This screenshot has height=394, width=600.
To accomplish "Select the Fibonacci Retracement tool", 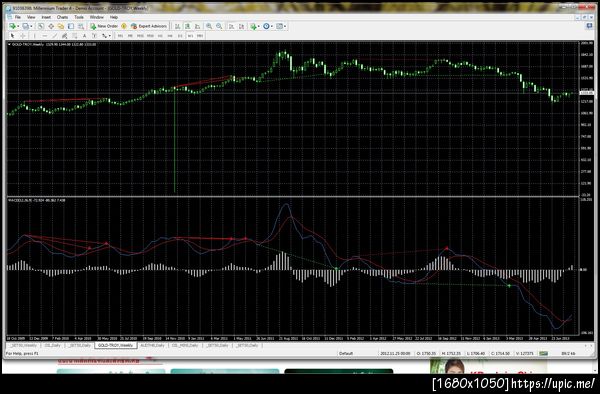I will (x=74, y=36).
